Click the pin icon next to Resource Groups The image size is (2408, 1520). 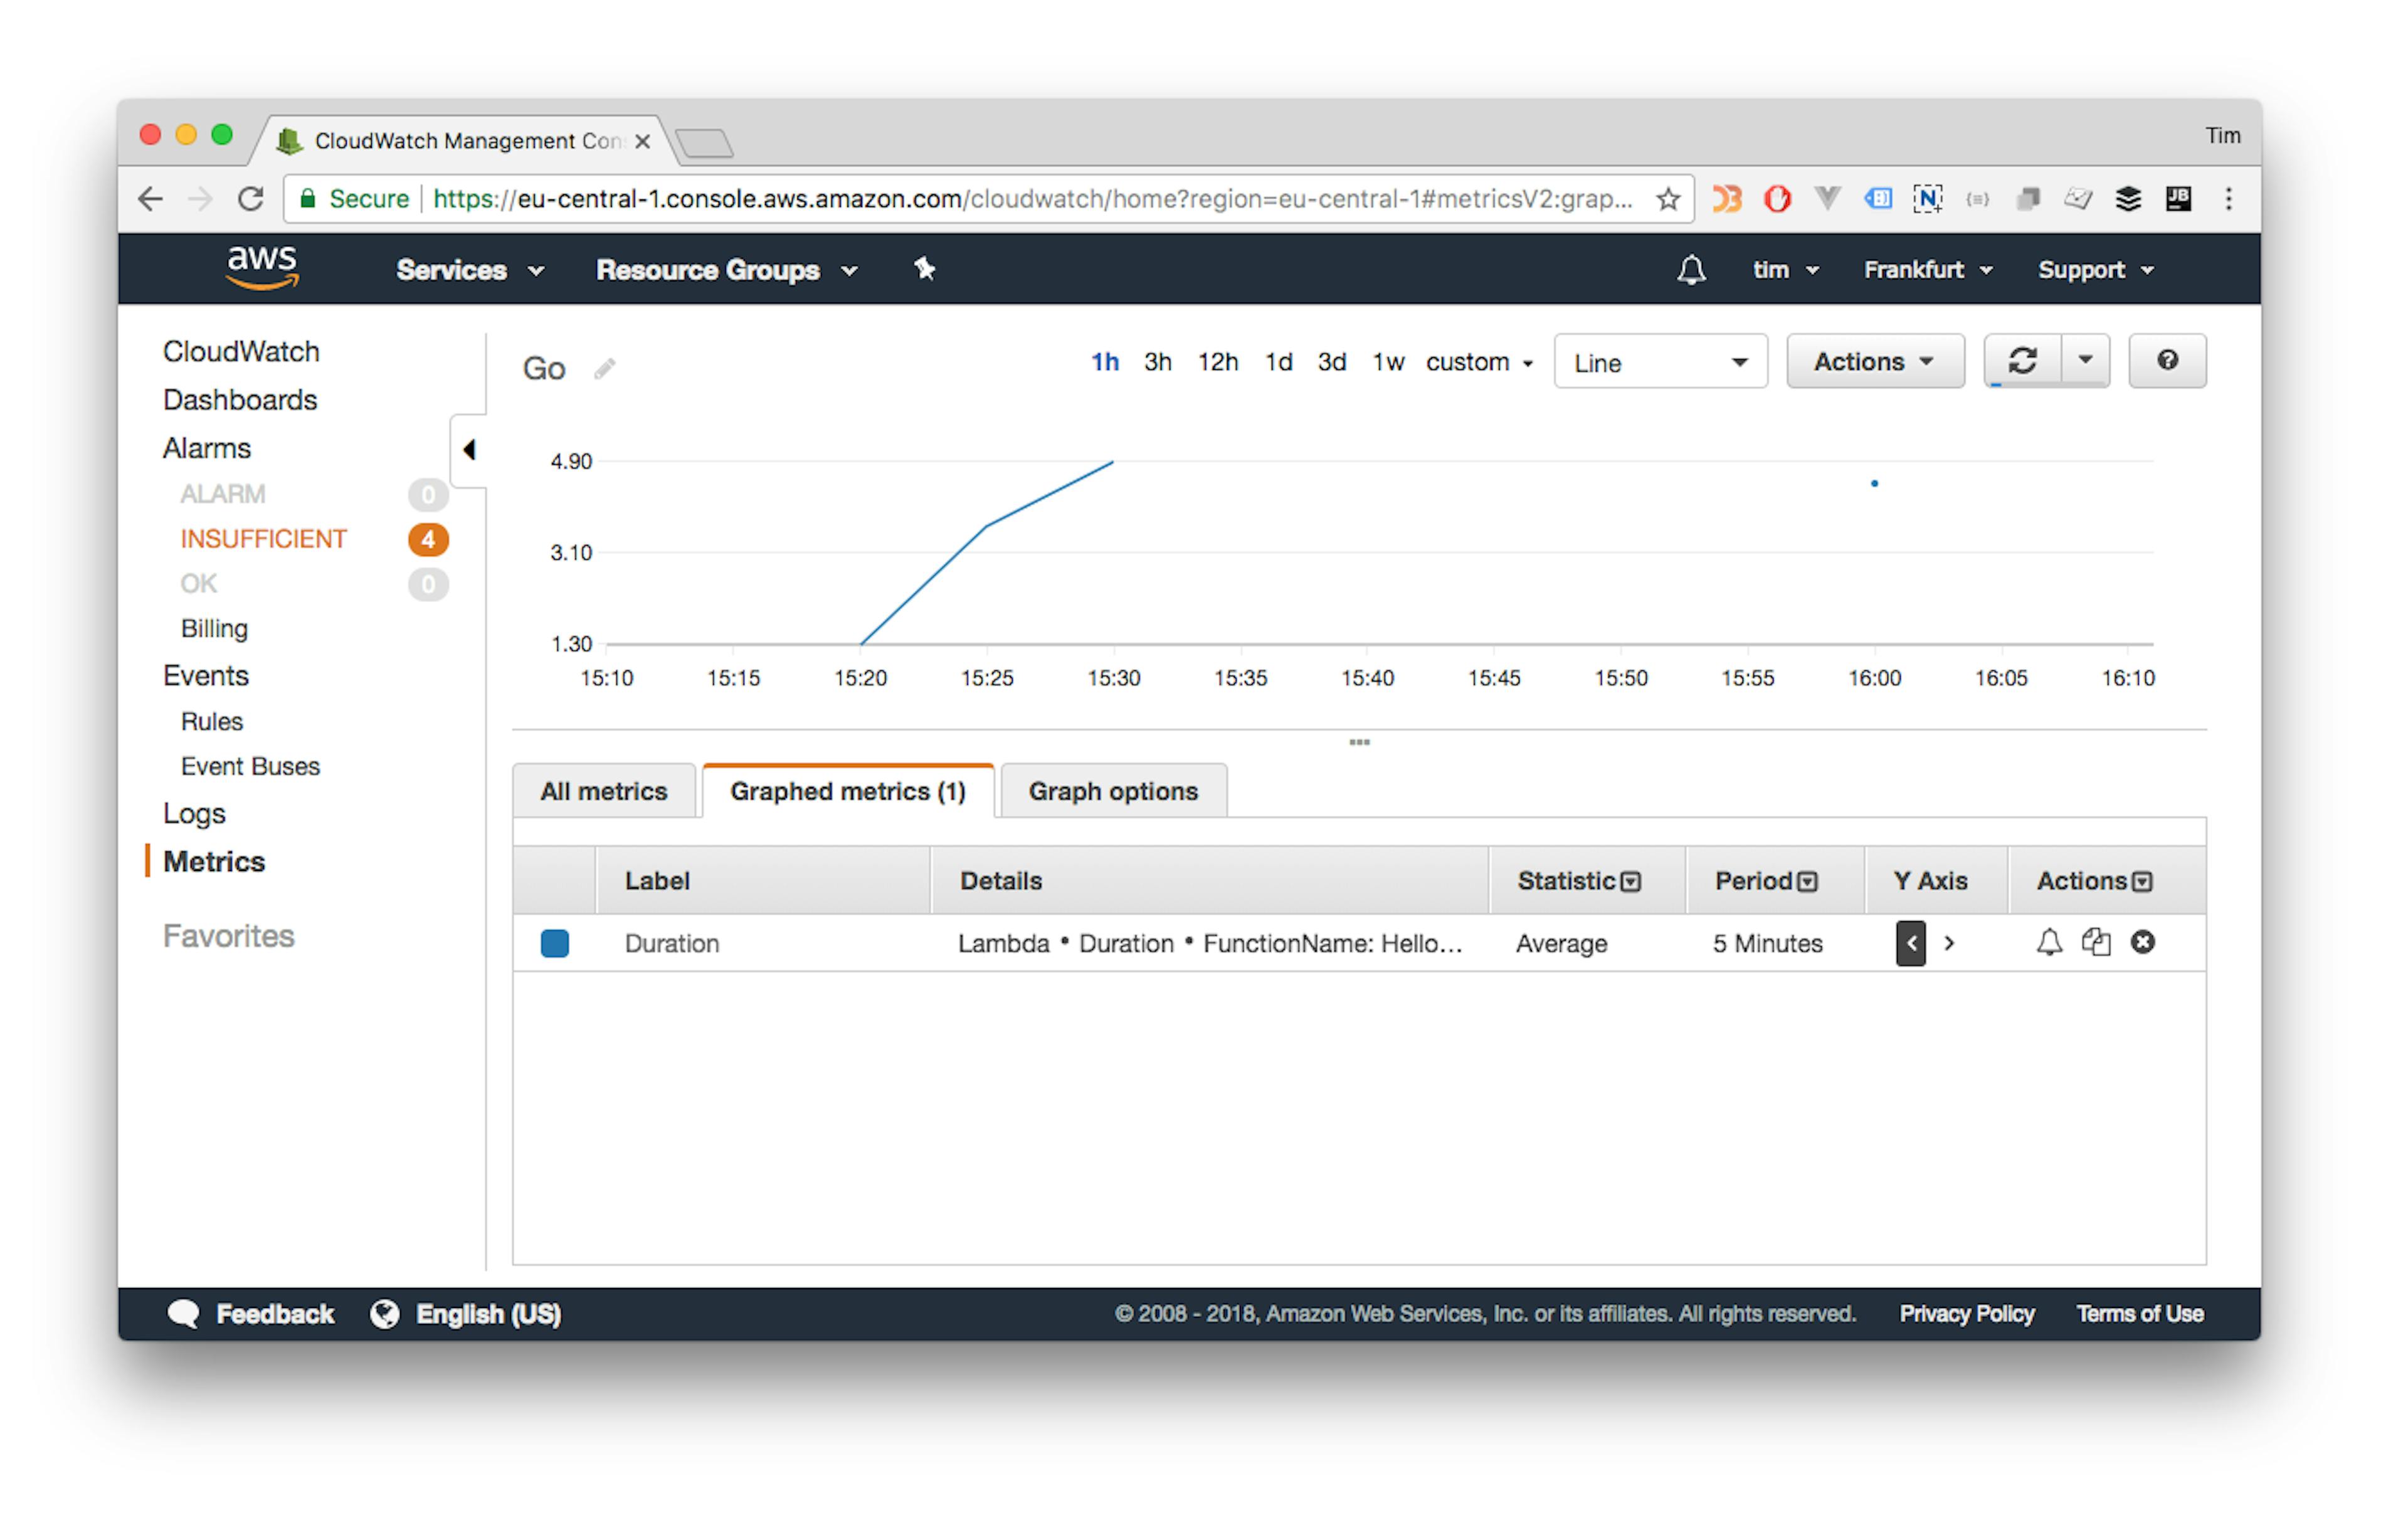924,269
